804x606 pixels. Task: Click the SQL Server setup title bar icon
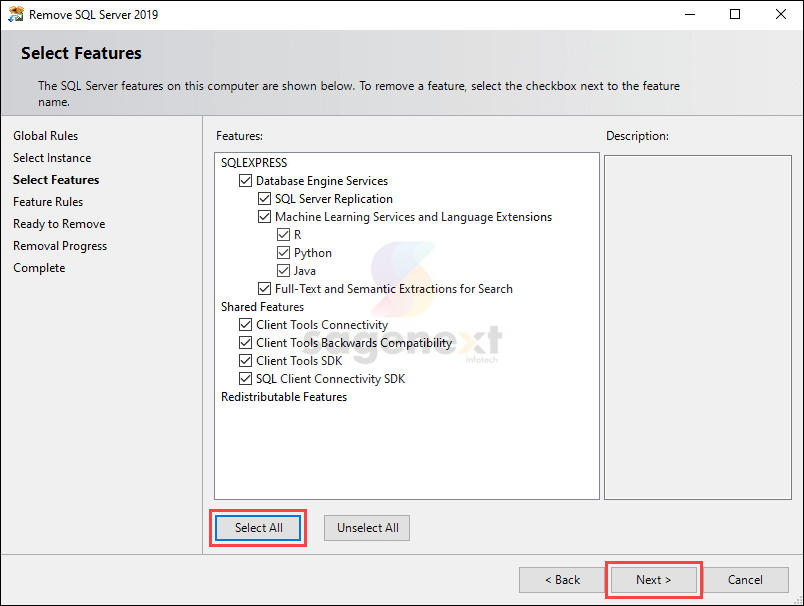coord(15,14)
